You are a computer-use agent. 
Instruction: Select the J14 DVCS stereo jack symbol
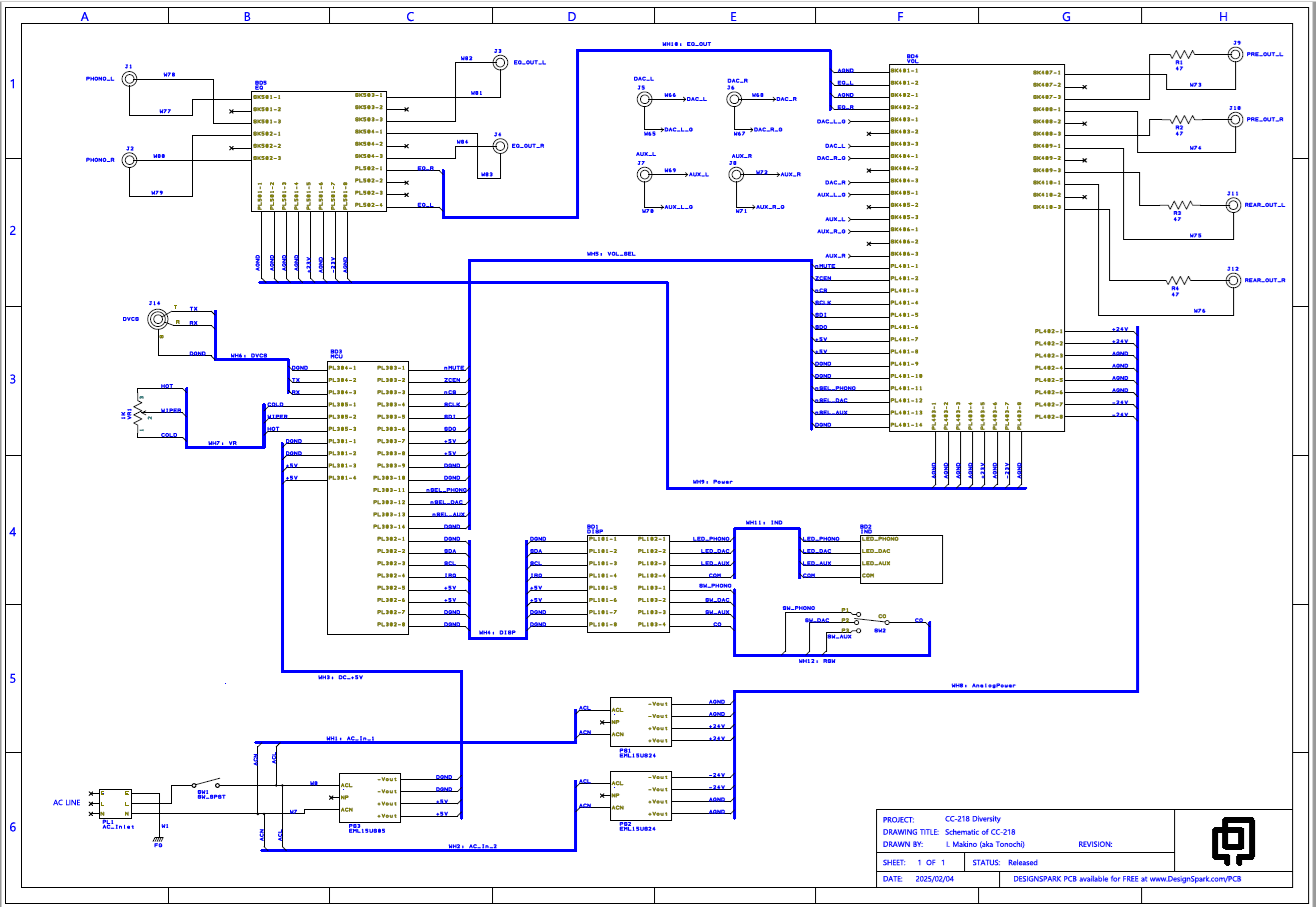point(157,319)
